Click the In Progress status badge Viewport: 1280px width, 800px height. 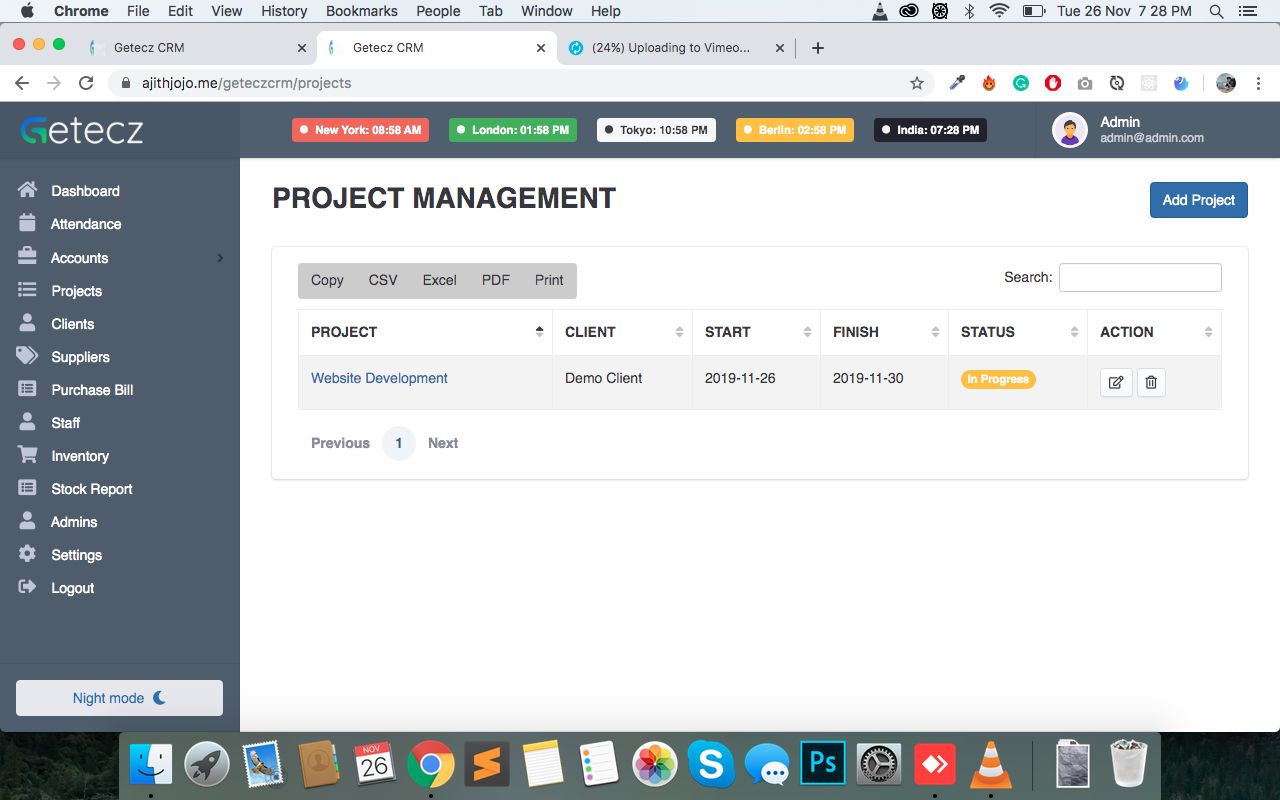click(998, 379)
